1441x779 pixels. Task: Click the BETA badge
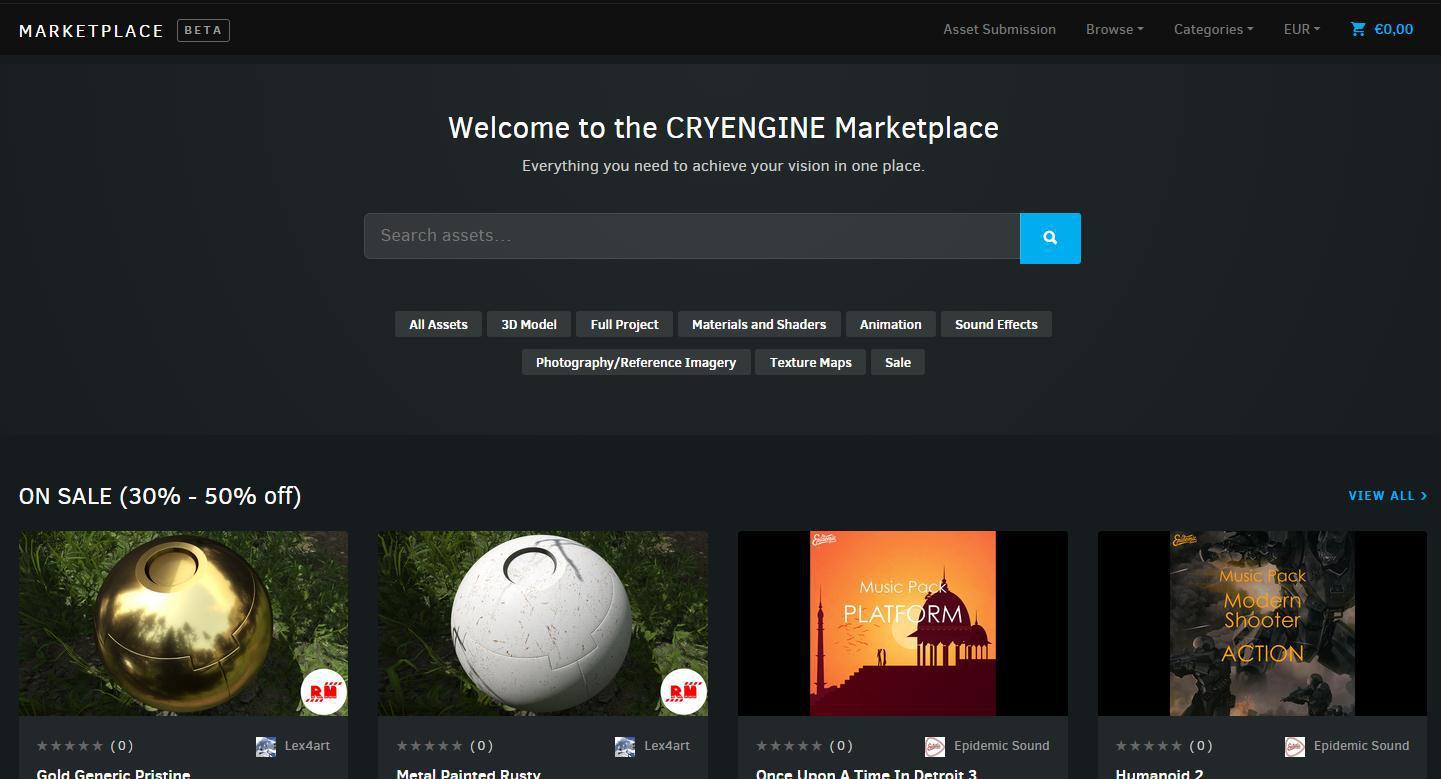203,30
